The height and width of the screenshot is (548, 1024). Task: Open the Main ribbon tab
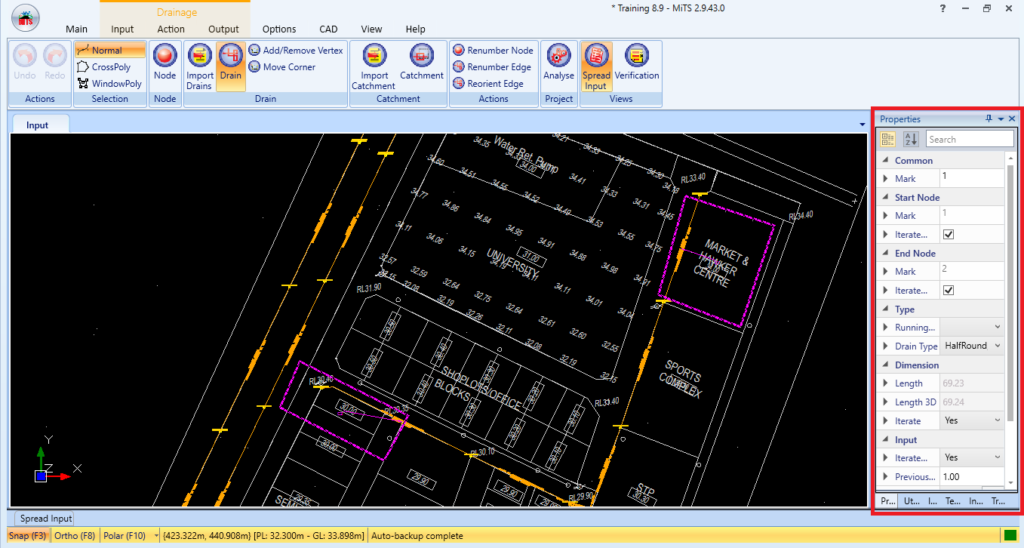click(x=76, y=29)
